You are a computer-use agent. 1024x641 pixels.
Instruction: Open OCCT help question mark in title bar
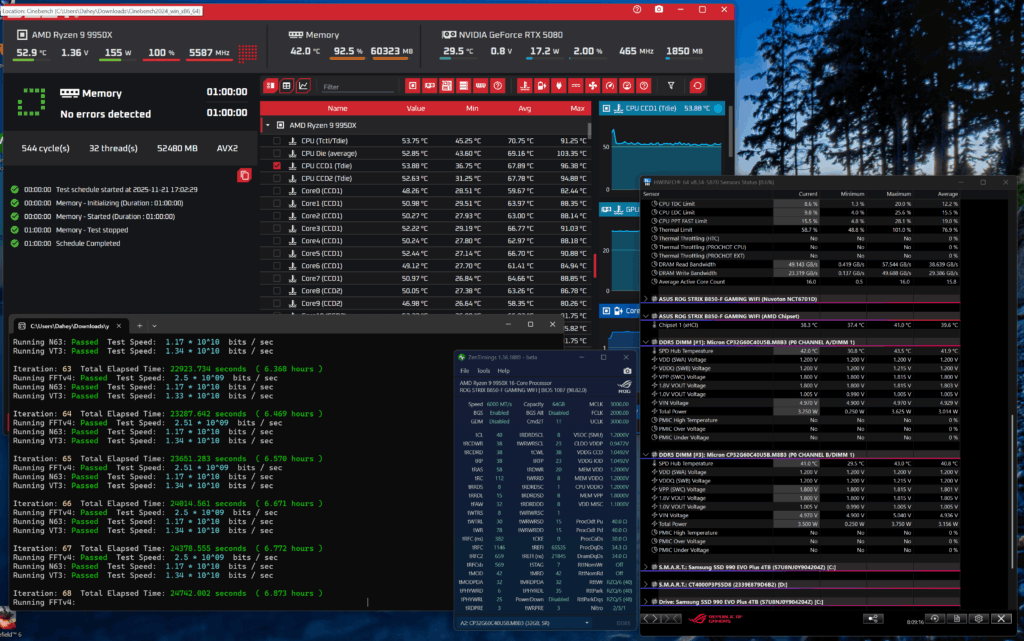[637, 10]
